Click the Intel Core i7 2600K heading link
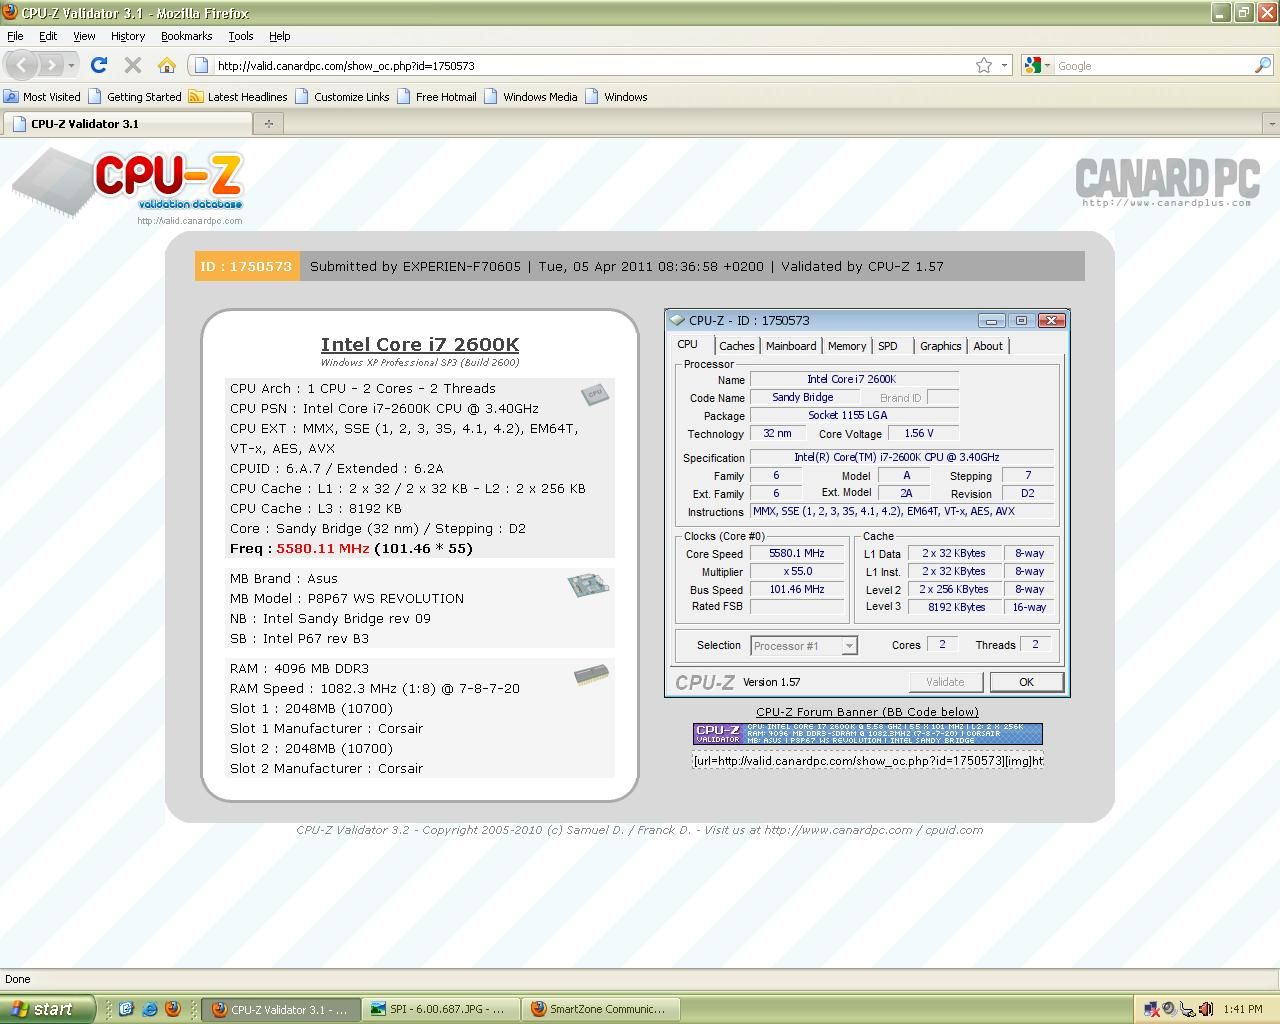This screenshot has height=1024, width=1280. (420, 344)
